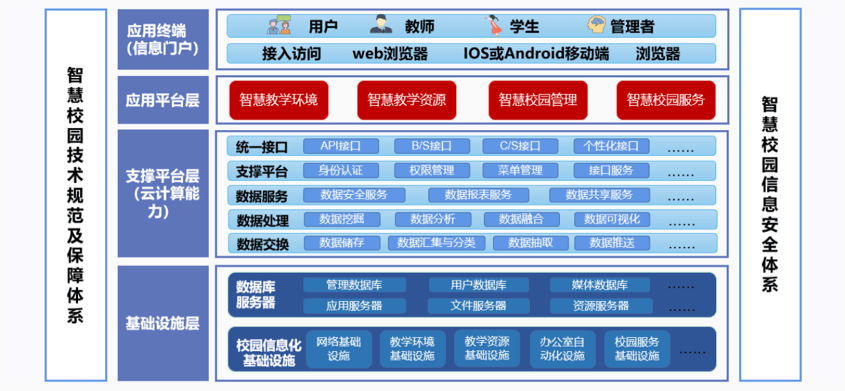Screen dimensions: 845x391
Task: Click the 管理者 brain icon
Action: [x=597, y=25]
